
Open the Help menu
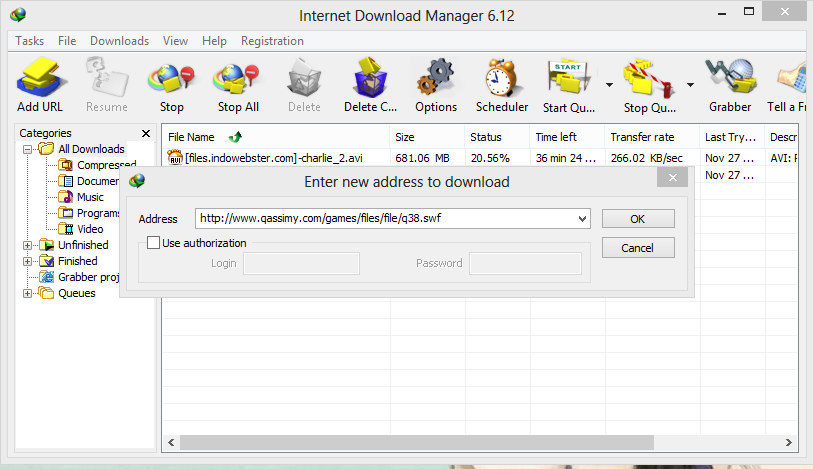pyautogui.click(x=214, y=41)
